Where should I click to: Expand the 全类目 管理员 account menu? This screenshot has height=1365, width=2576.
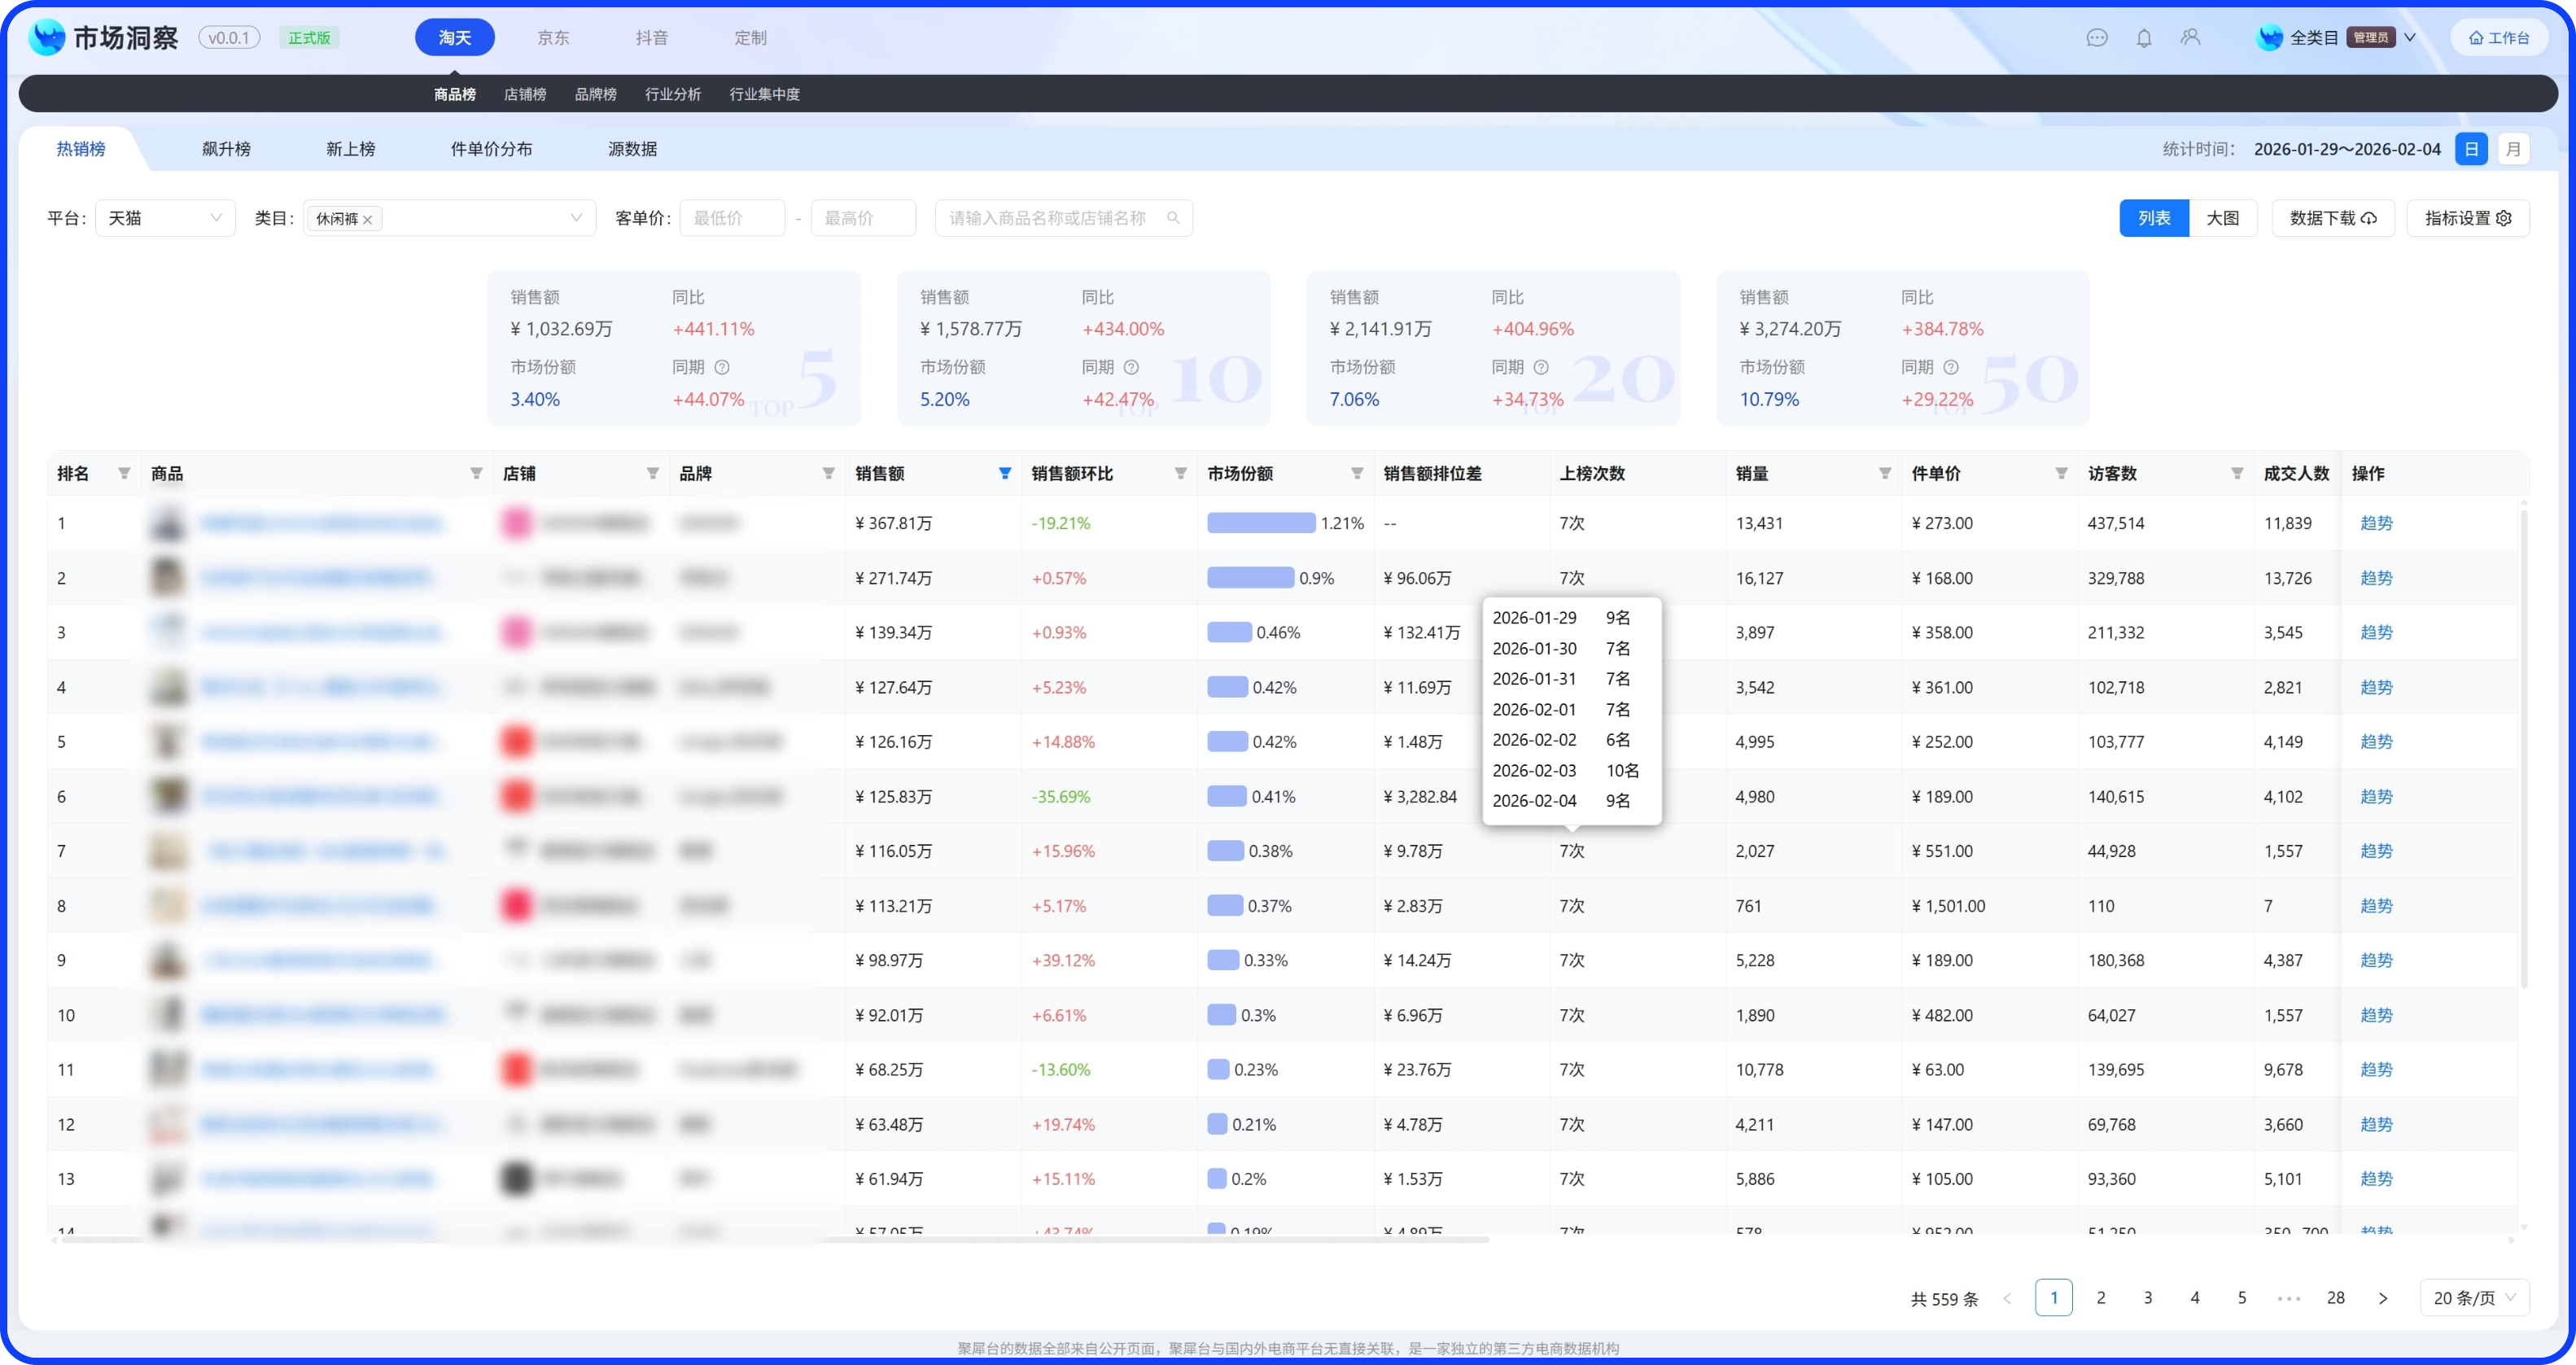coord(2409,38)
